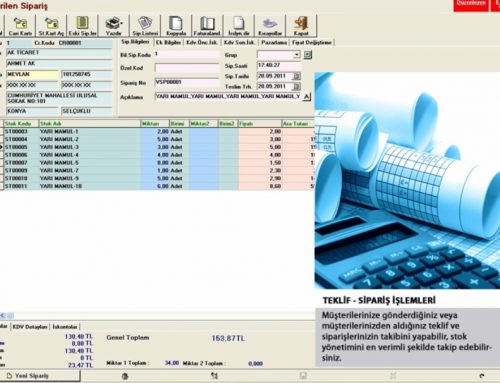Image resolution: width=500 pixels, height=383 pixels.
Task: Expand the Grup dropdown
Action: [x=297, y=54]
